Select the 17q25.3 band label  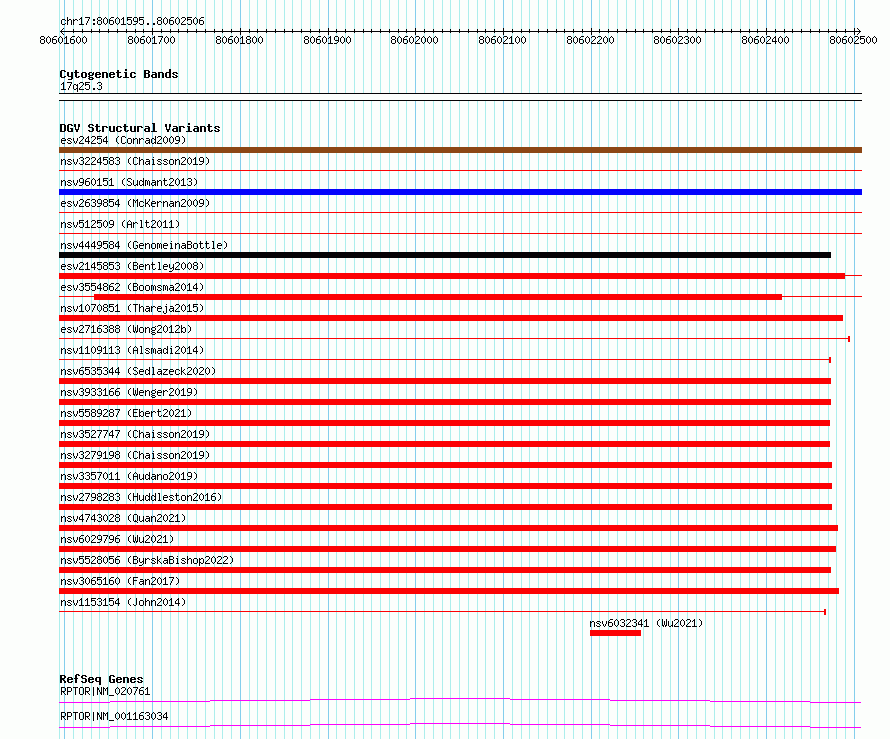click(81, 86)
